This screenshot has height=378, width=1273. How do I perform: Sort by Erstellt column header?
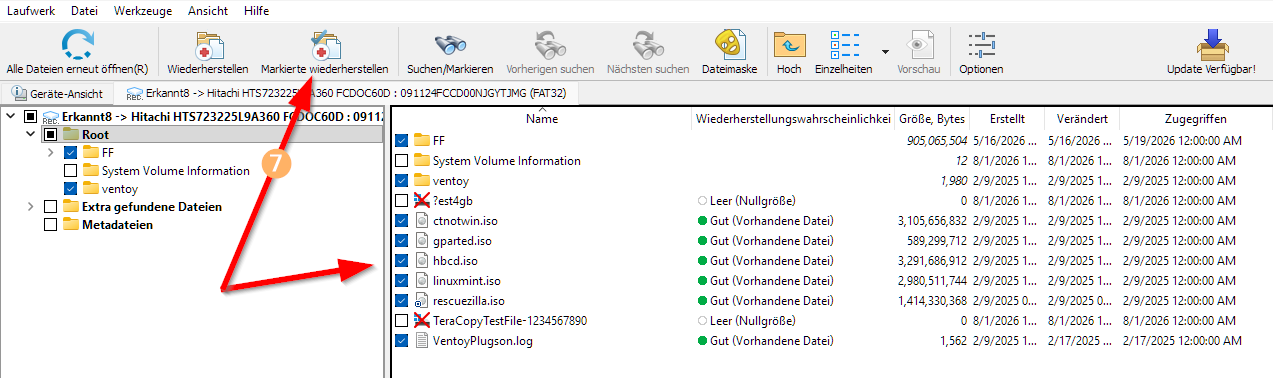(x=1006, y=119)
